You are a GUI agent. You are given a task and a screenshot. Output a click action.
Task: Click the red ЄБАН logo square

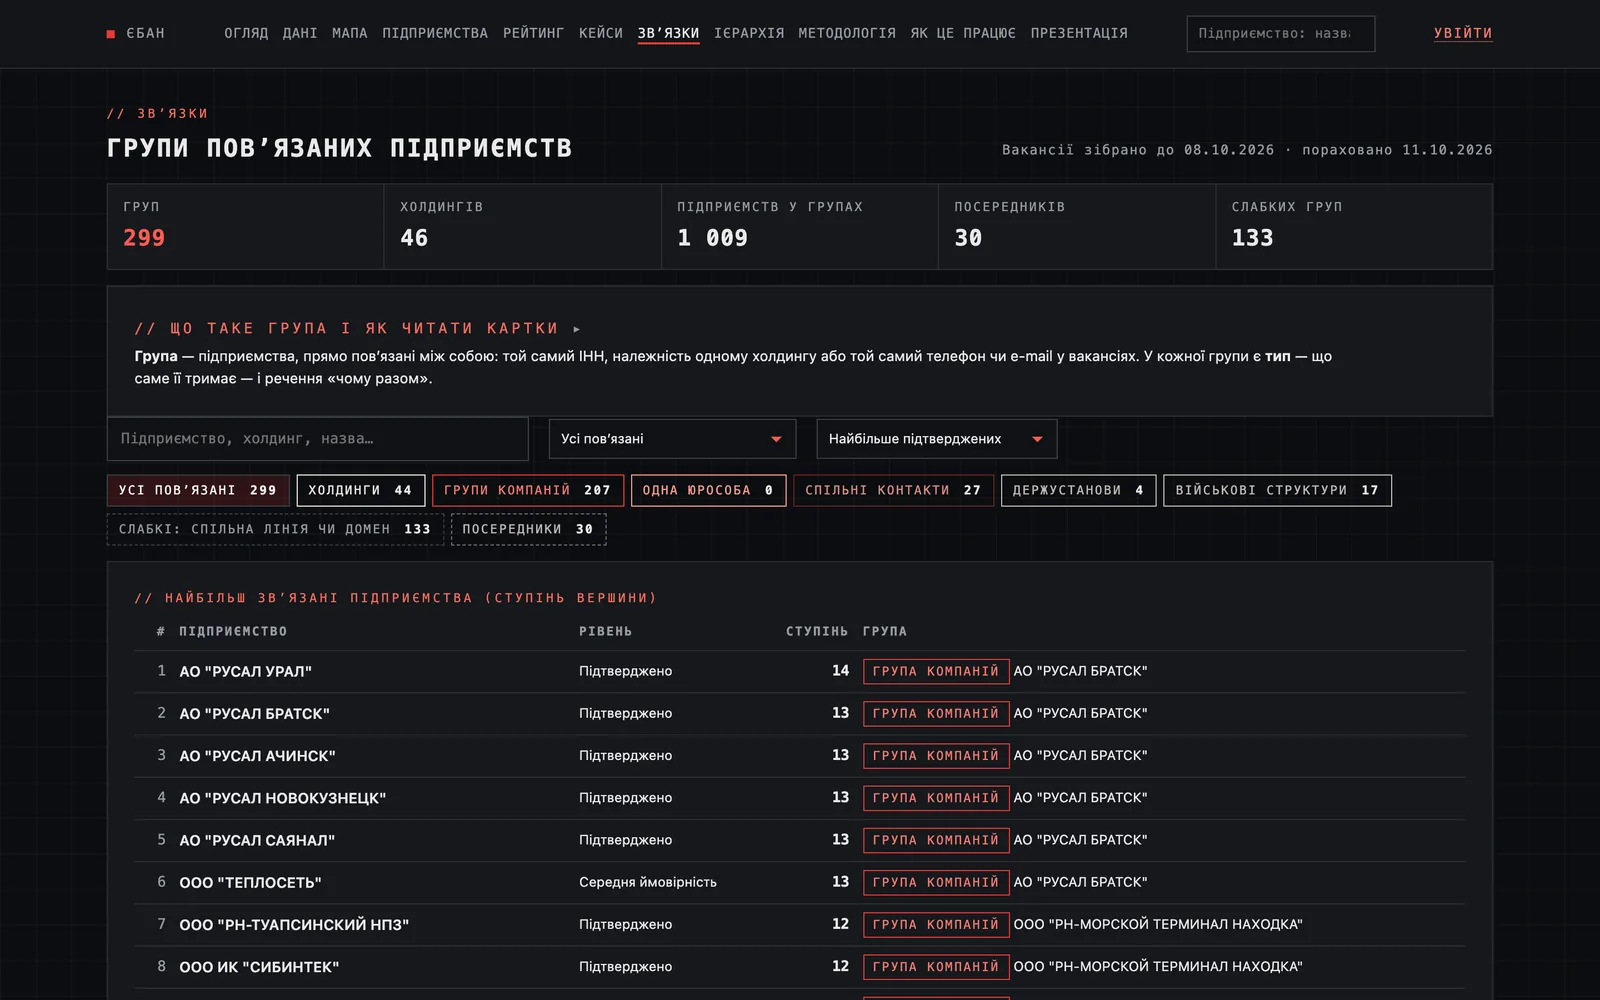[111, 34]
